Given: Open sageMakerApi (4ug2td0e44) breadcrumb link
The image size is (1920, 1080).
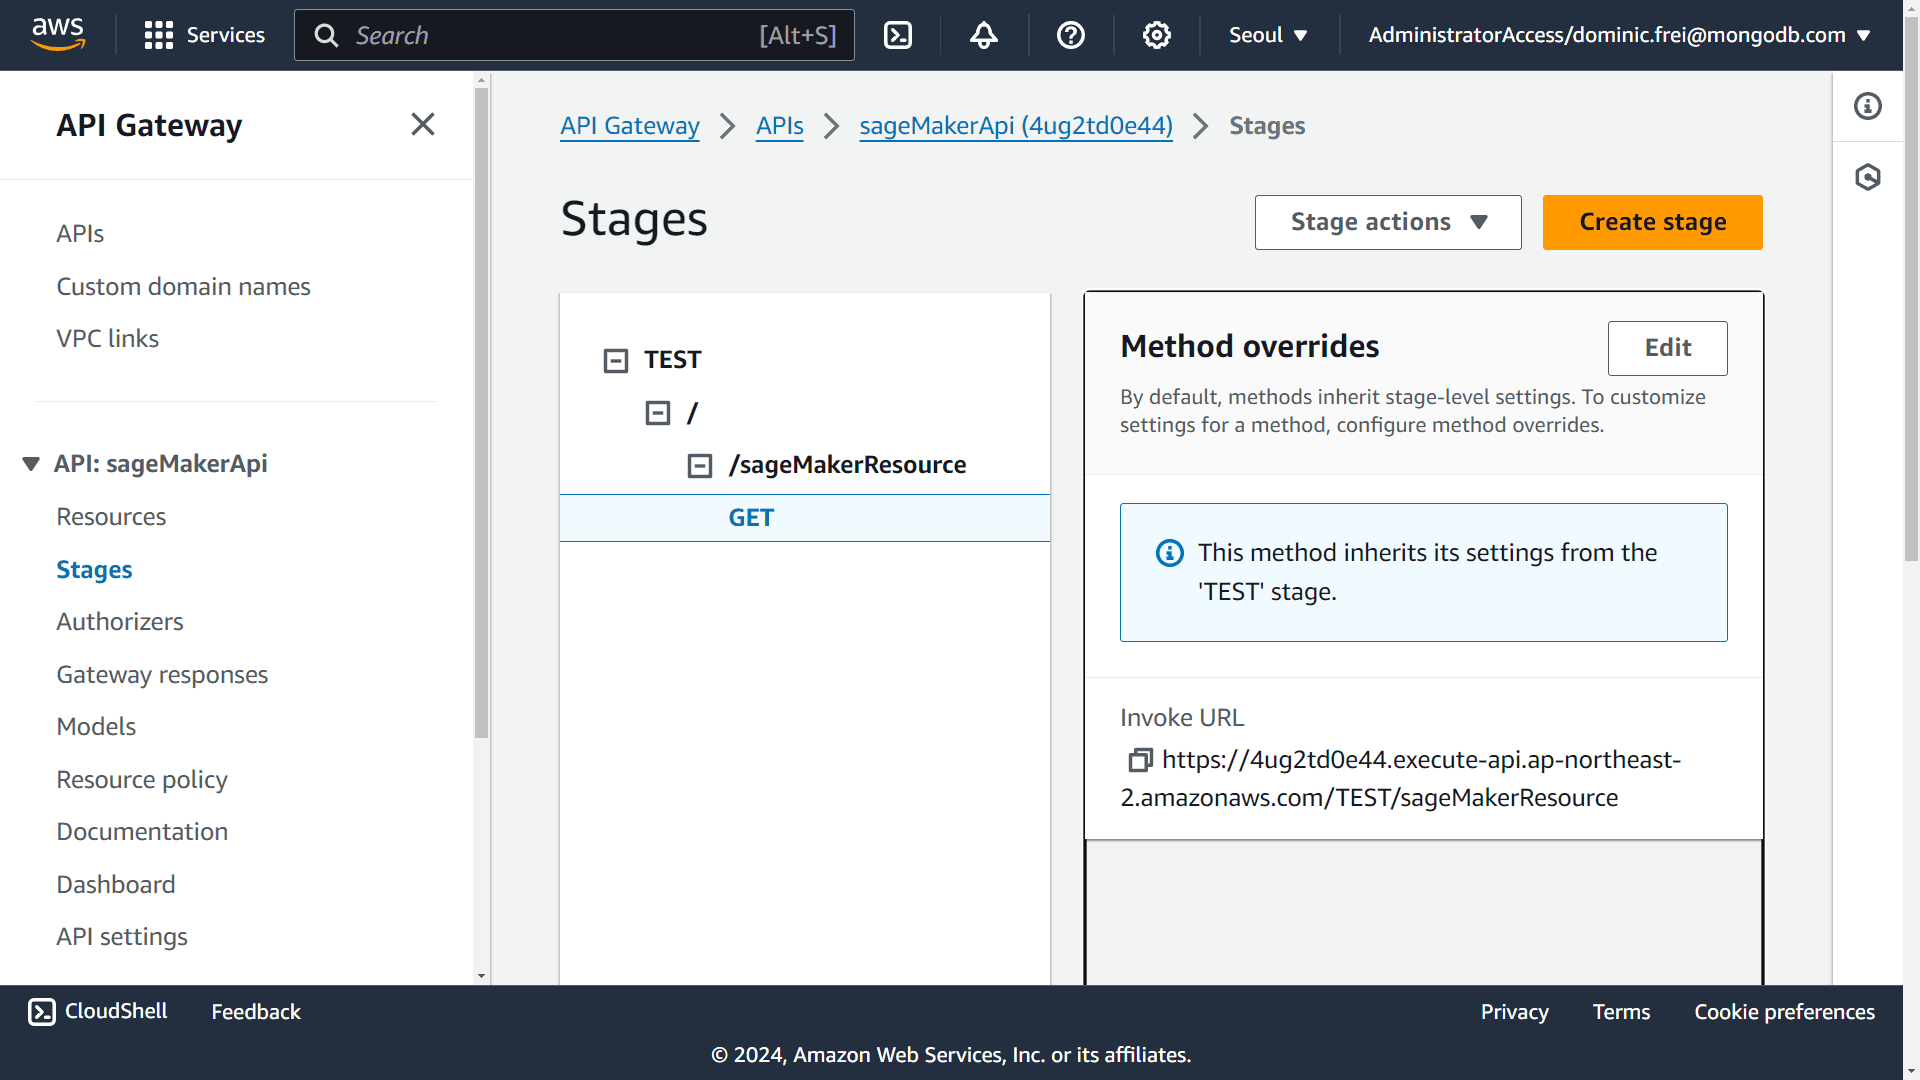Looking at the screenshot, I should click(x=1016, y=126).
